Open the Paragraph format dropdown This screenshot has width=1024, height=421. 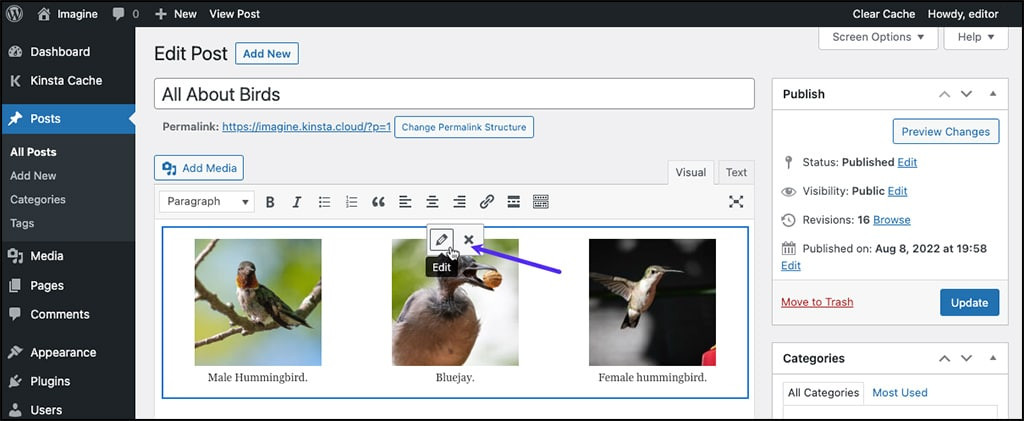click(x=207, y=202)
